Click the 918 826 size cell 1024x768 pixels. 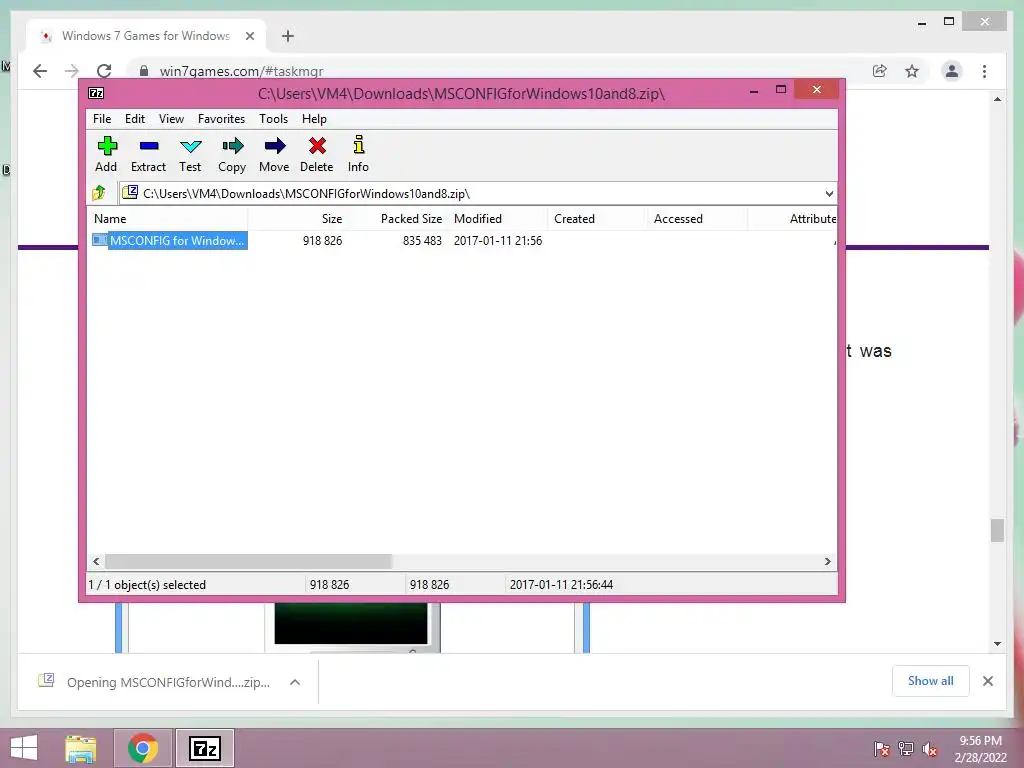[x=322, y=240]
